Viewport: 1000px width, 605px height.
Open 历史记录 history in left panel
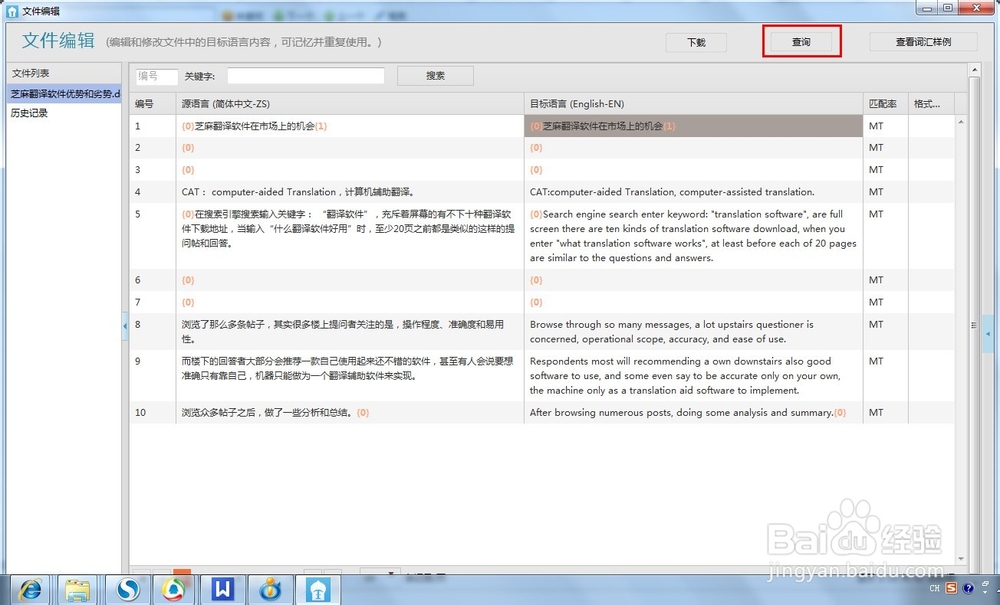coord(29,113)
